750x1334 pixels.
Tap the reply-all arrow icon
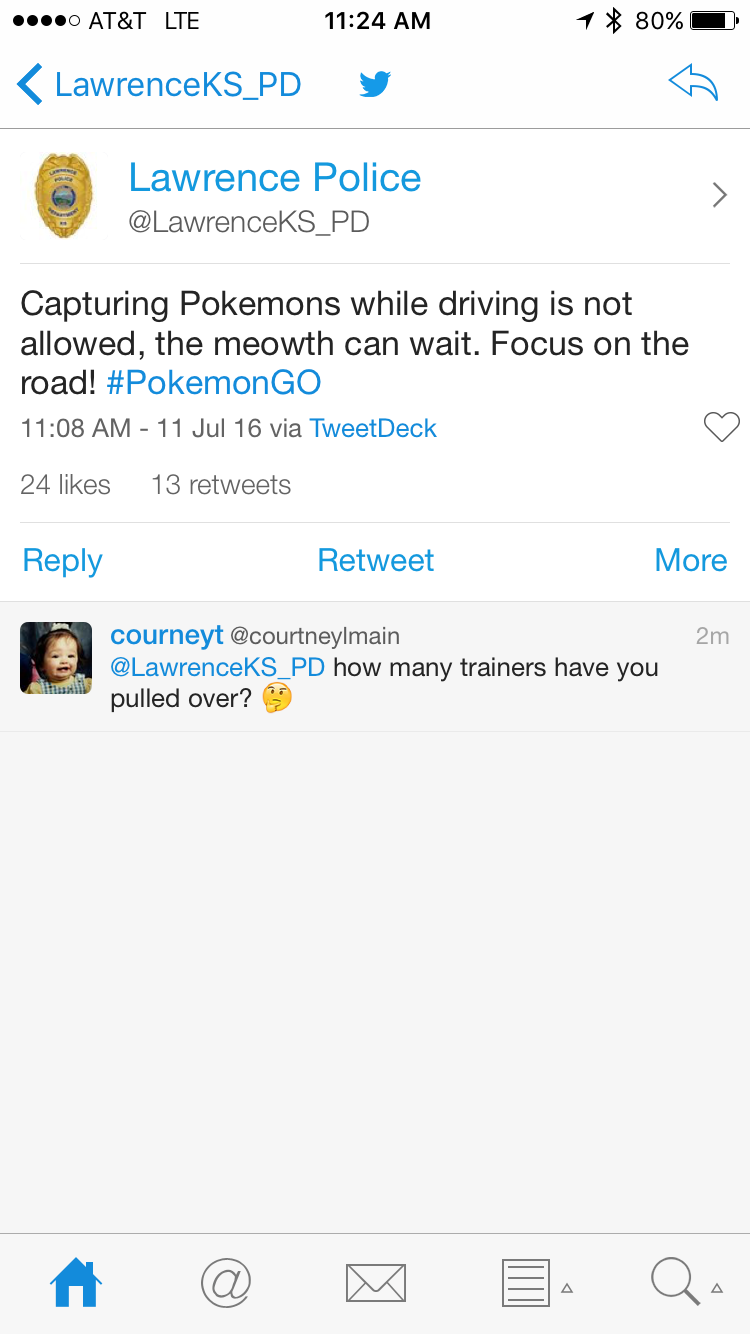point(693,85)
